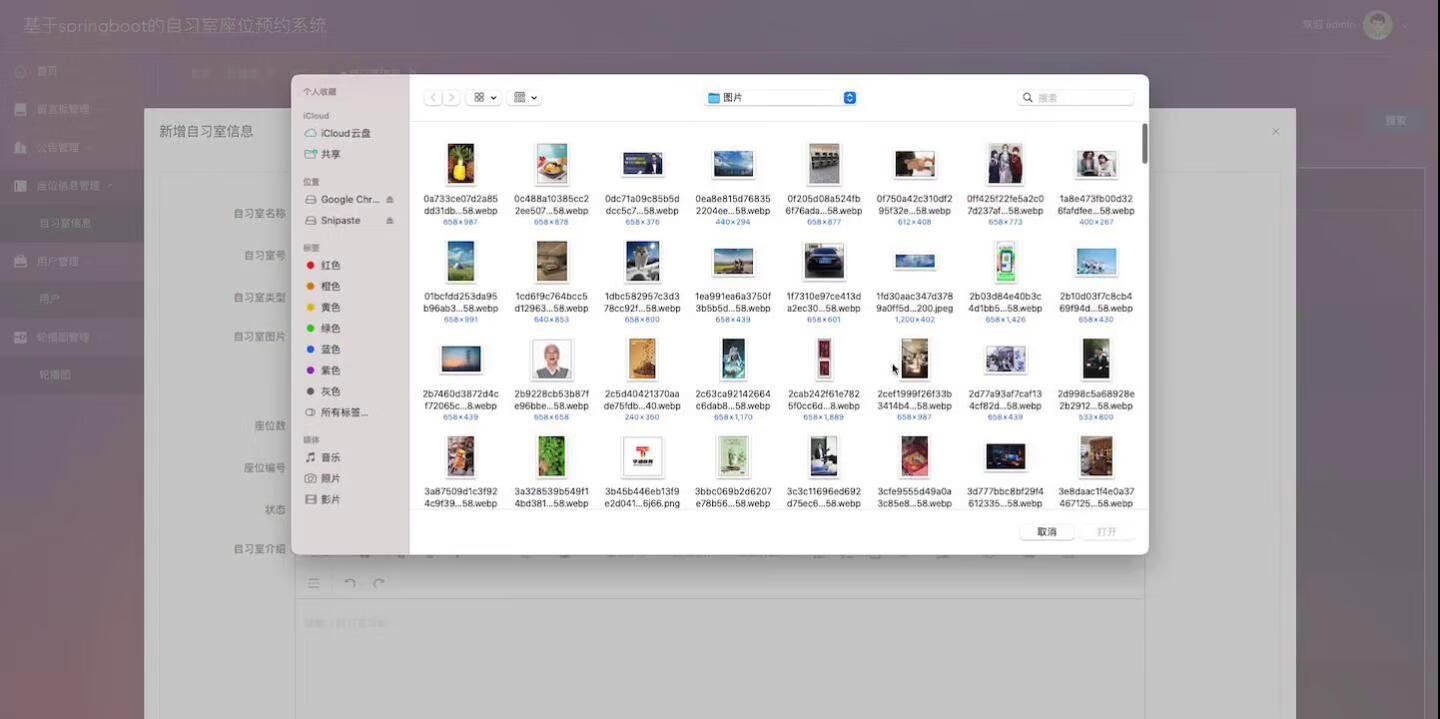Open the icon view mode dropdown
This screenshot has height=719, width=1440.
(x=484, y=98)
